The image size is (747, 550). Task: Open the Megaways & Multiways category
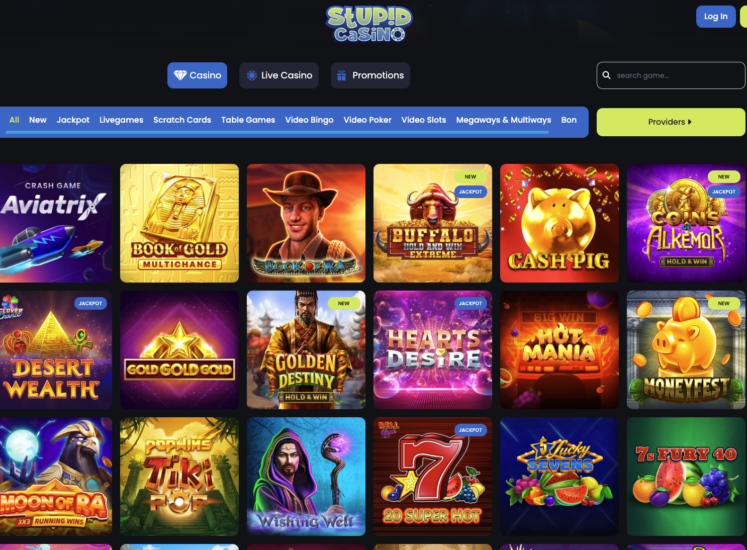click(504, 120)
